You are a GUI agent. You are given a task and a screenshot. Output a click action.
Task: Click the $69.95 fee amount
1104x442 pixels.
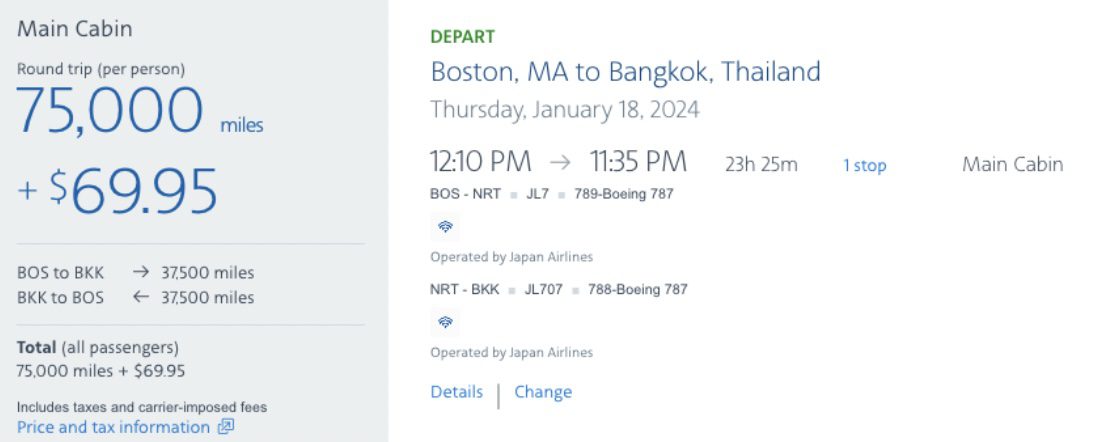pos(118,191)
